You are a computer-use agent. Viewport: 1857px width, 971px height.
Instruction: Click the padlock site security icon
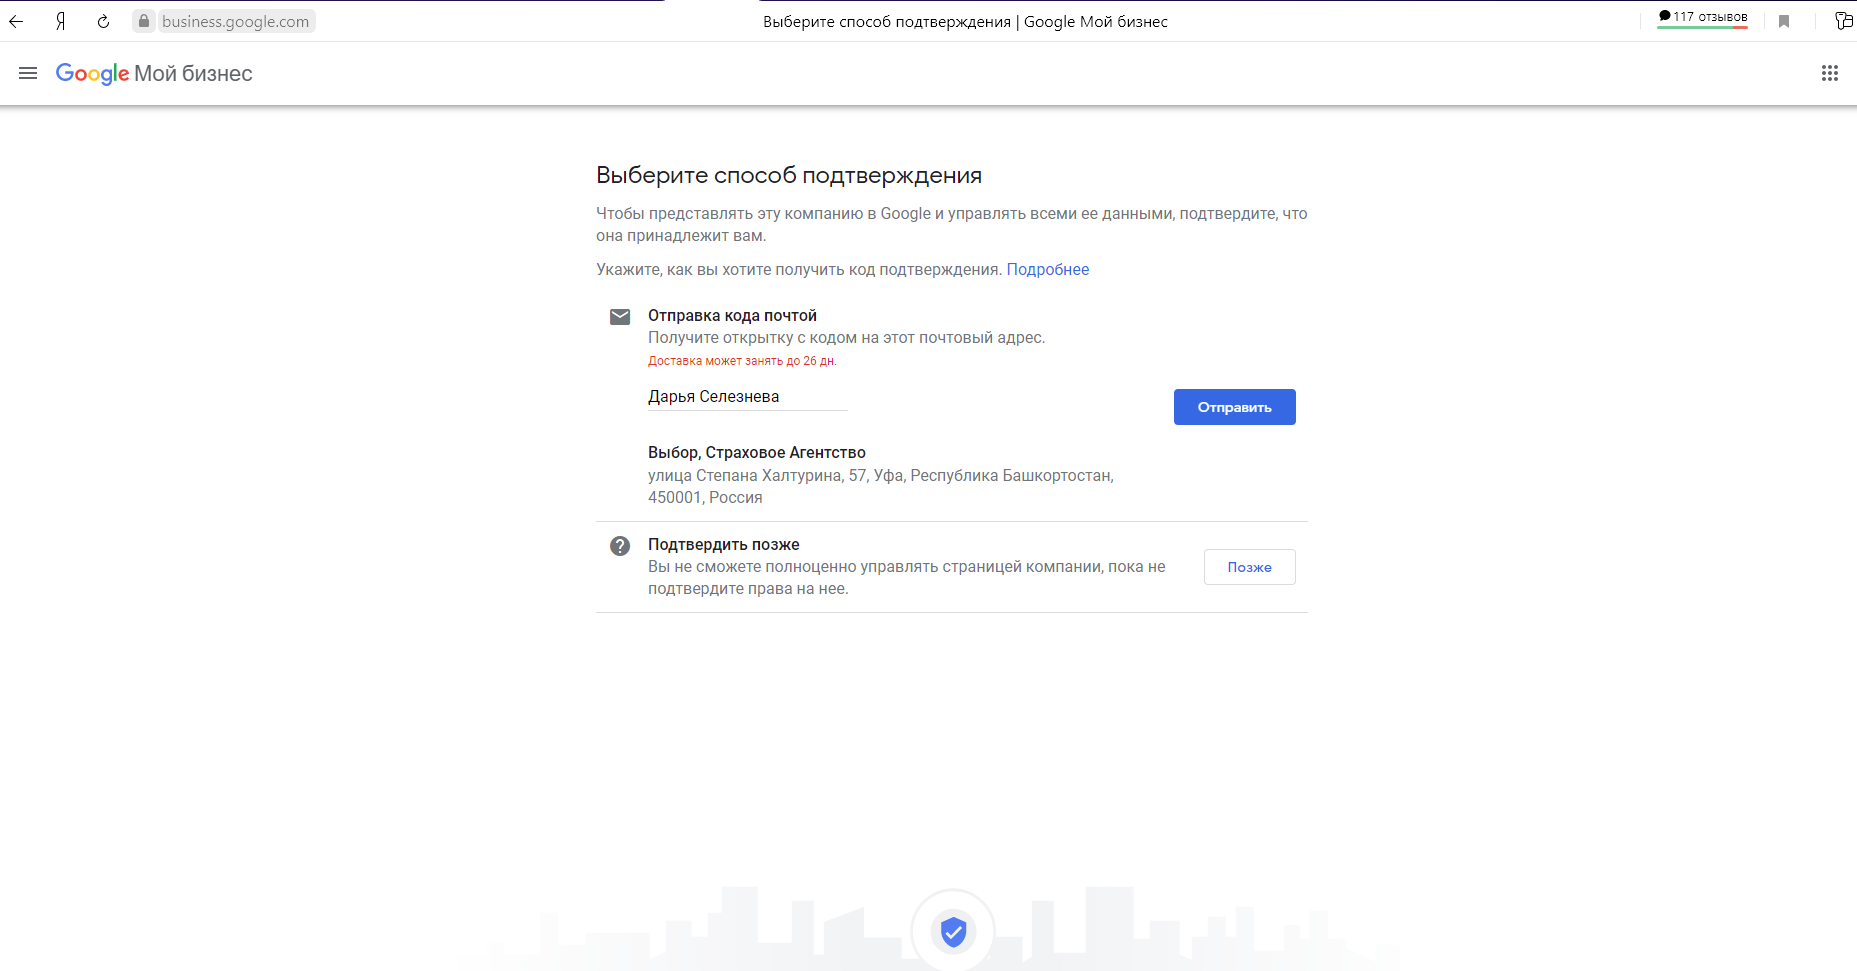click(x=144, y=21)
